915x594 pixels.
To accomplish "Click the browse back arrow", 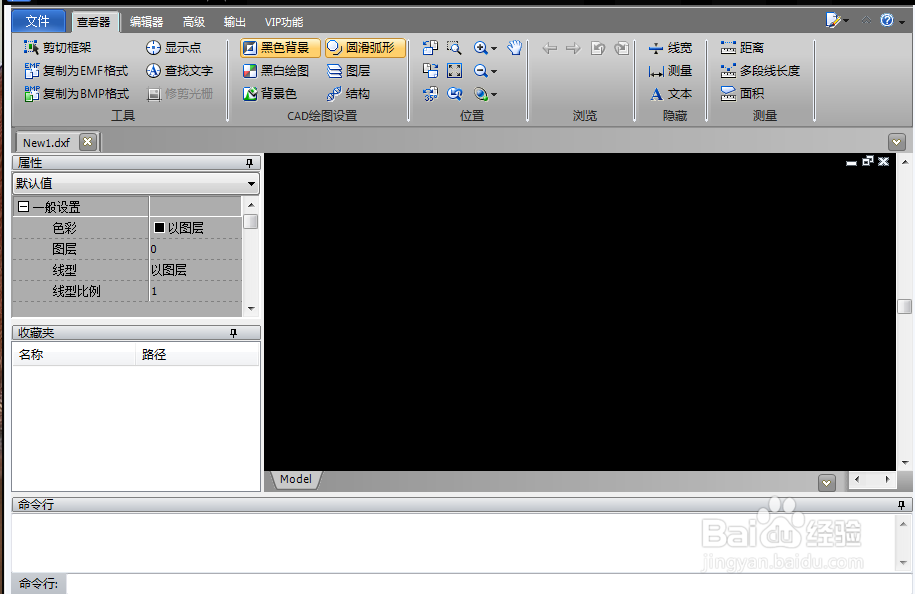I will [x=549, y=48].
